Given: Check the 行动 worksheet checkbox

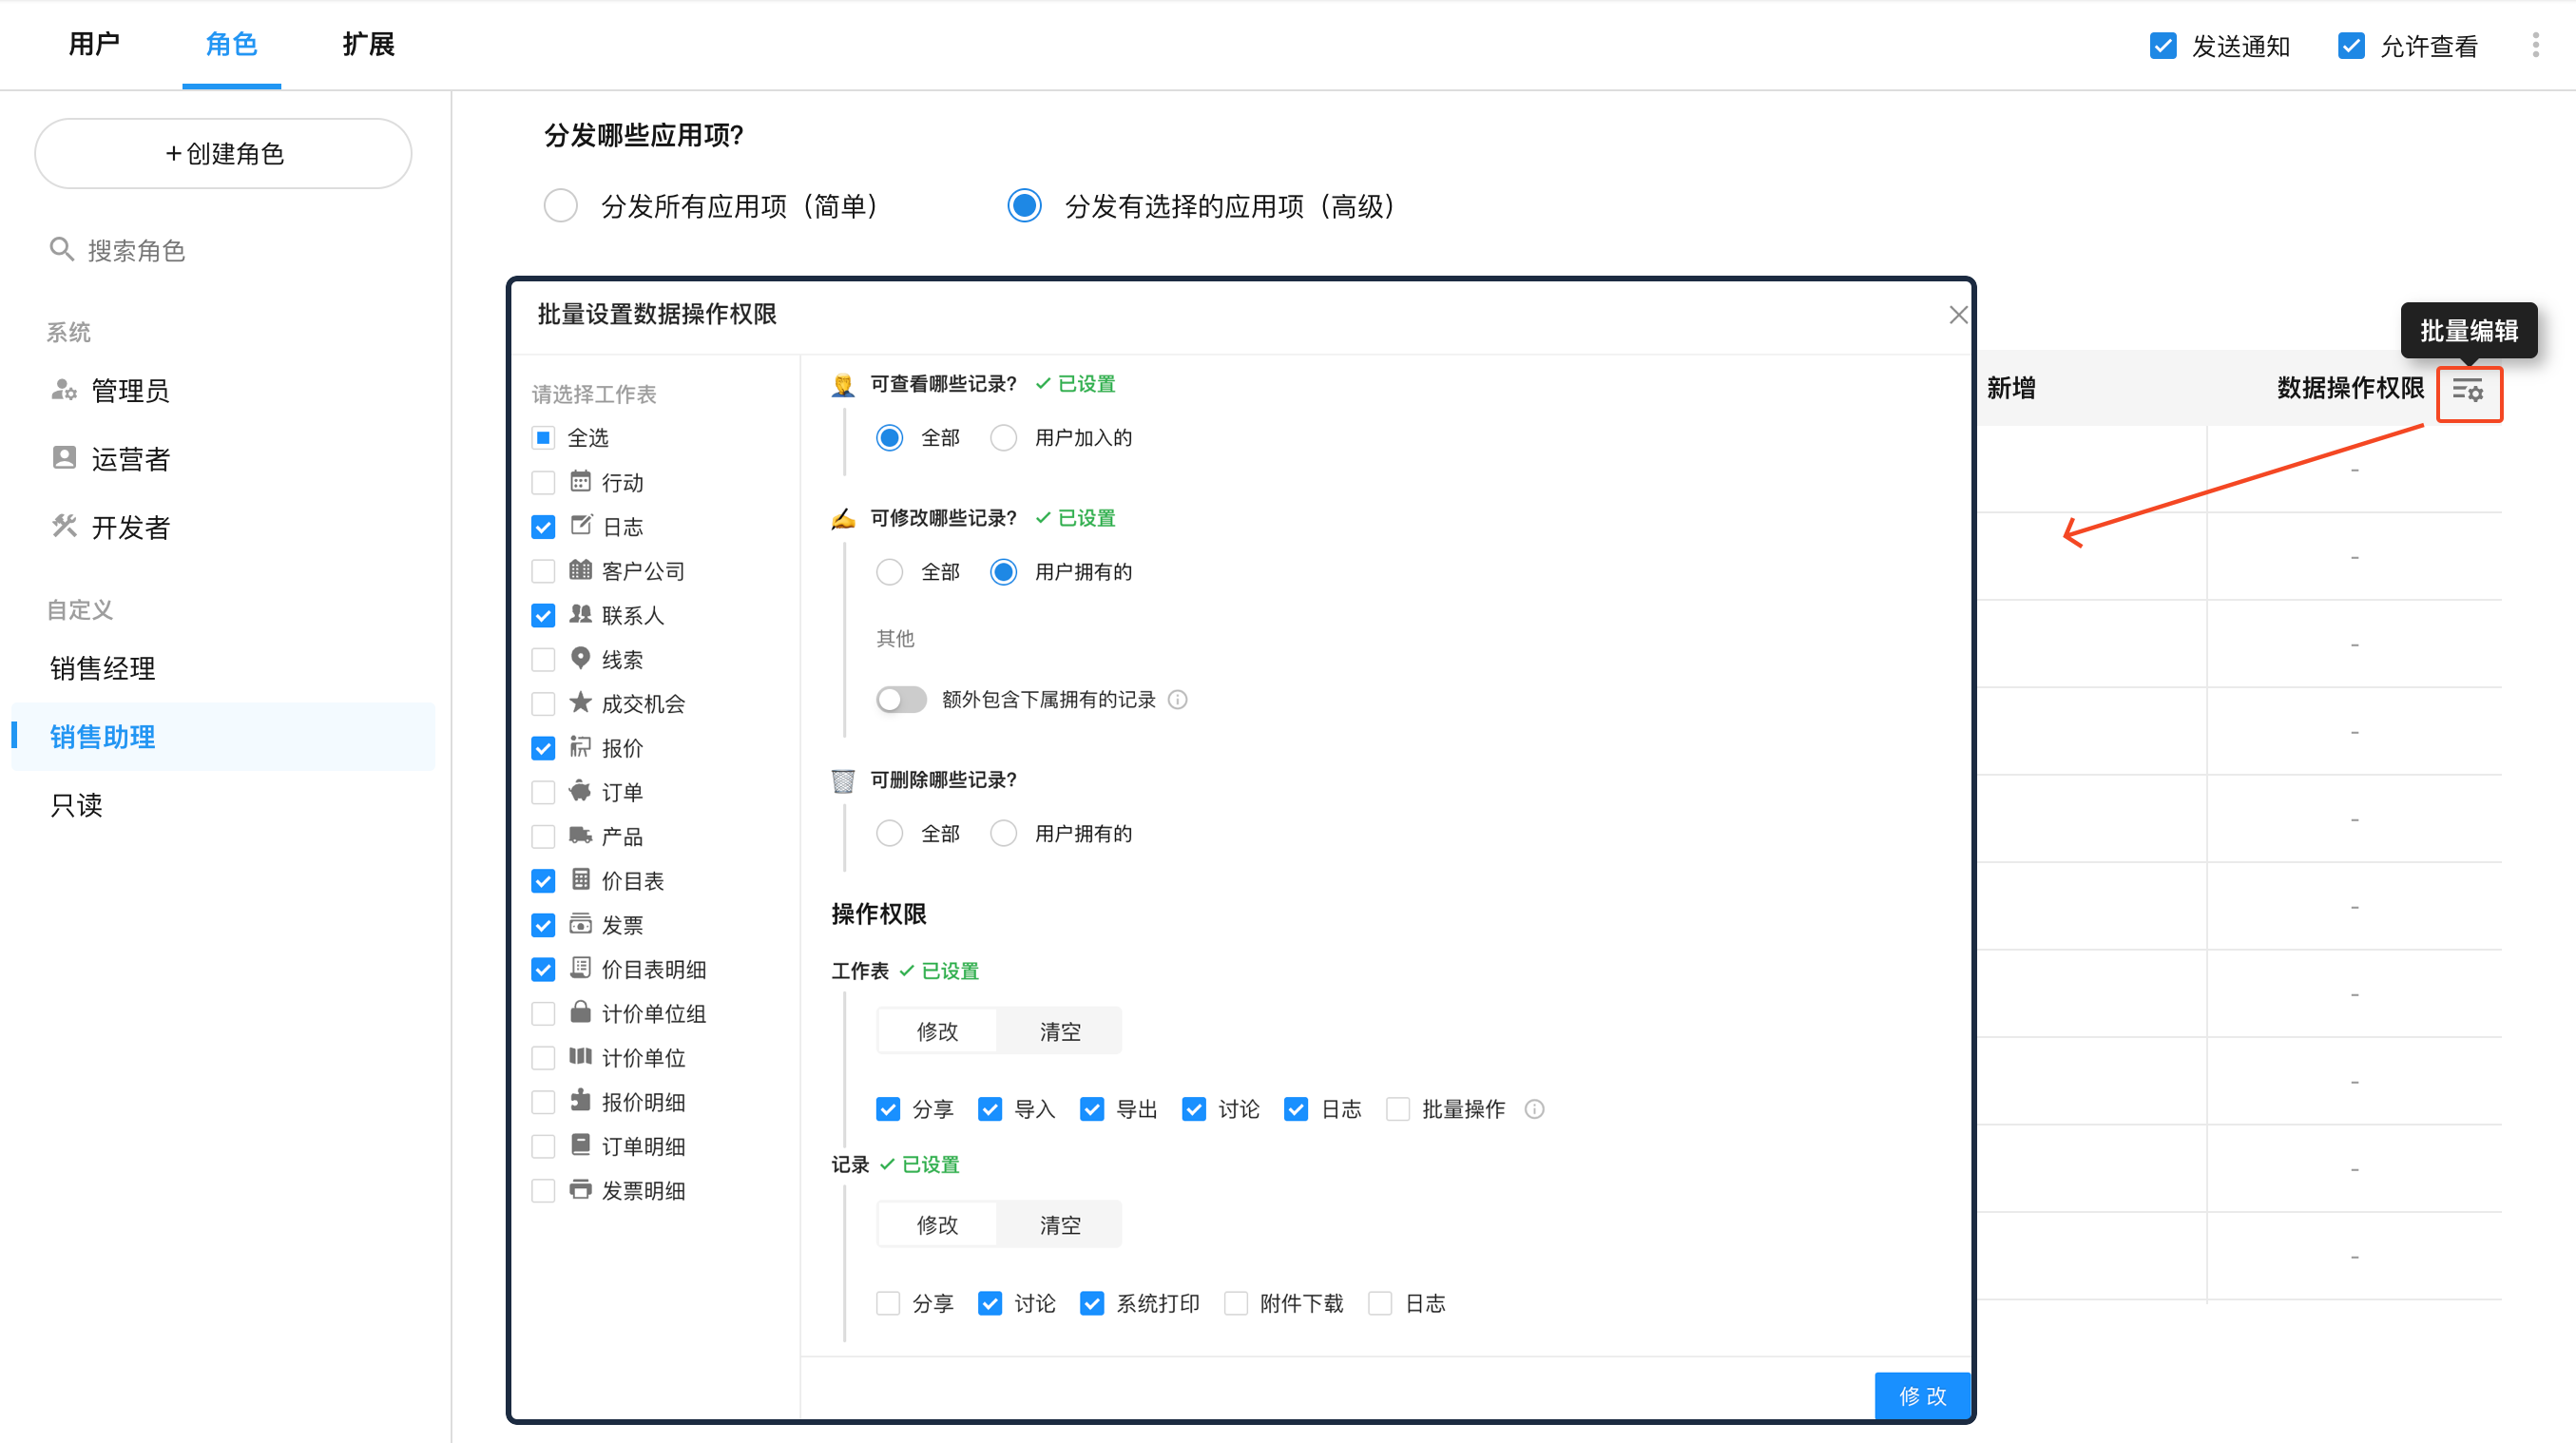Looking at the screenshot, I should point(543,482).
